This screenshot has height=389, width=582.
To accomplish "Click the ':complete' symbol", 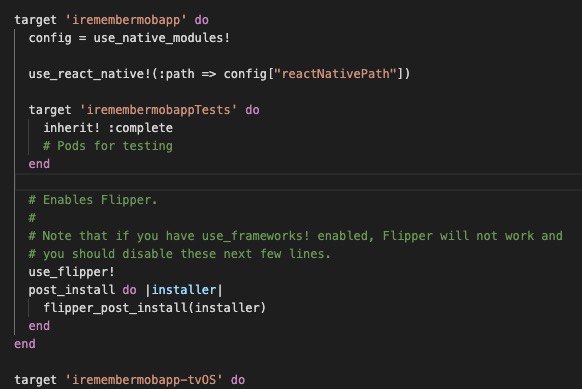I will click(x=140, y=128).
